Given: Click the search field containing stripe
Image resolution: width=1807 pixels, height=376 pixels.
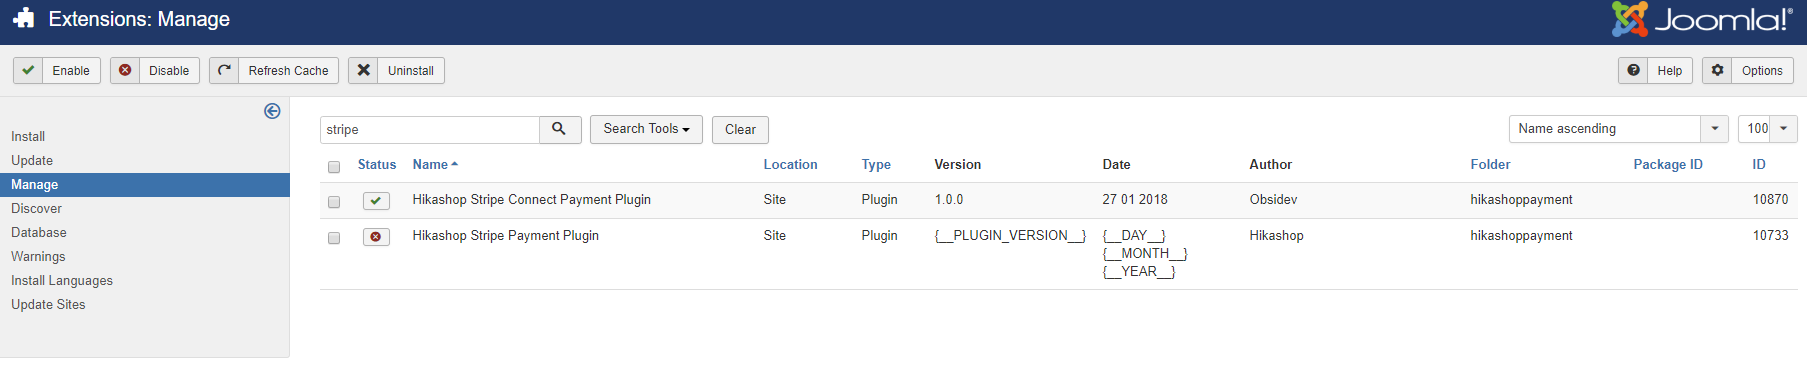Looking at the screenshot, I should click(430, 130).
